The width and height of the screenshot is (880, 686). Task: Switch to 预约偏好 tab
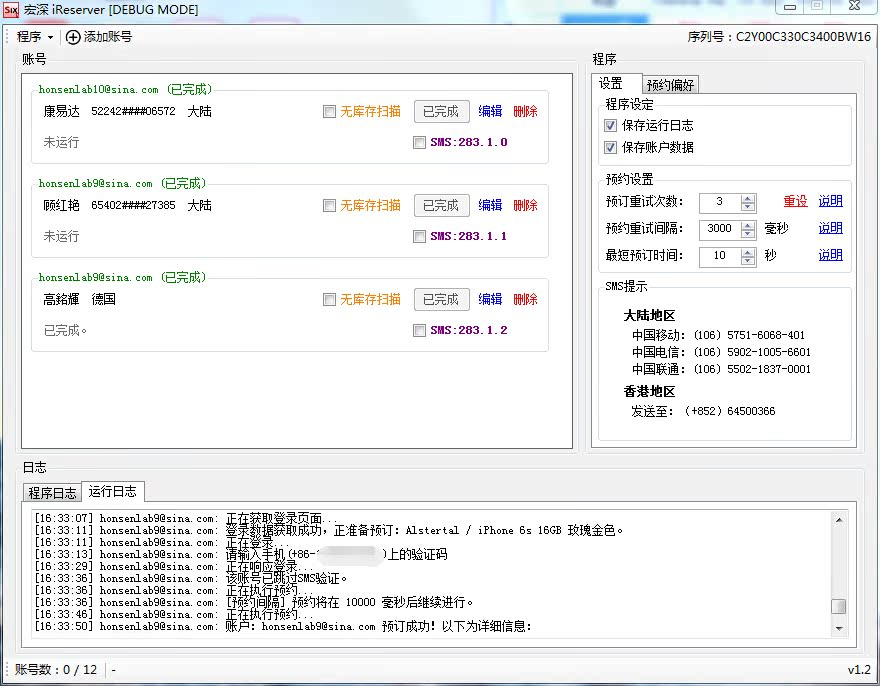point(670,85)
